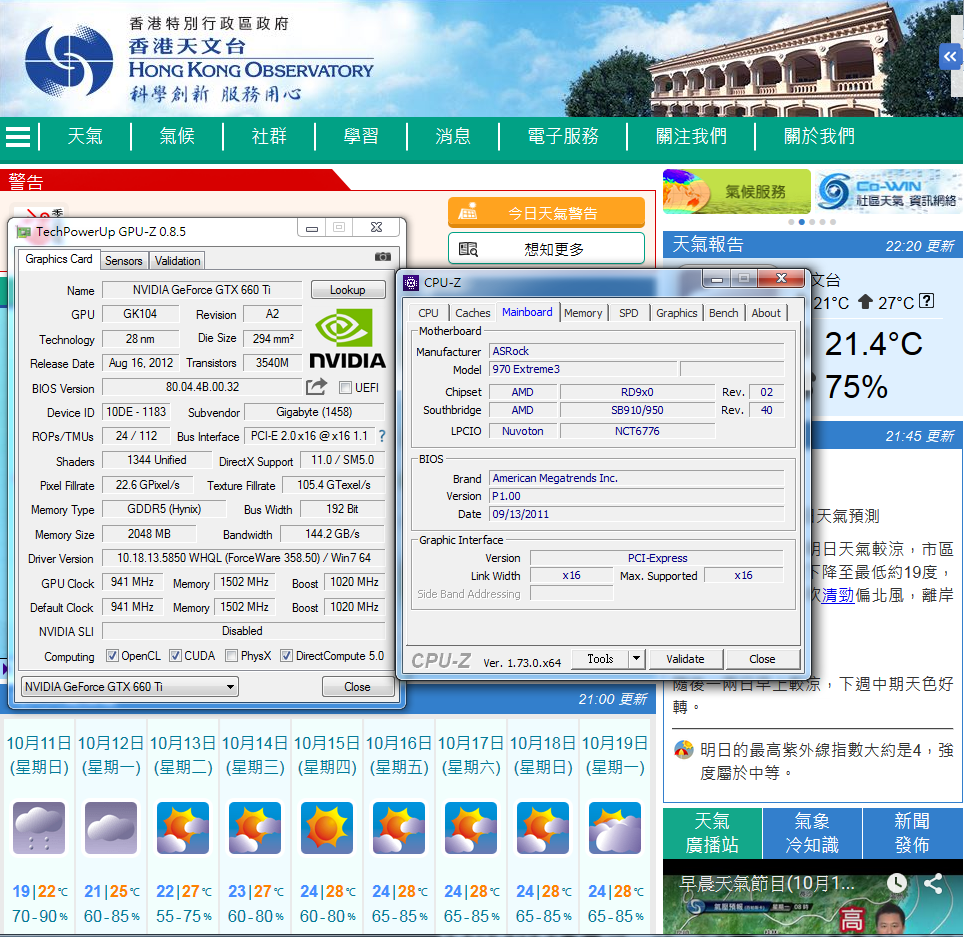Click the 今日天氣警告 orange button

coord(546,213)
